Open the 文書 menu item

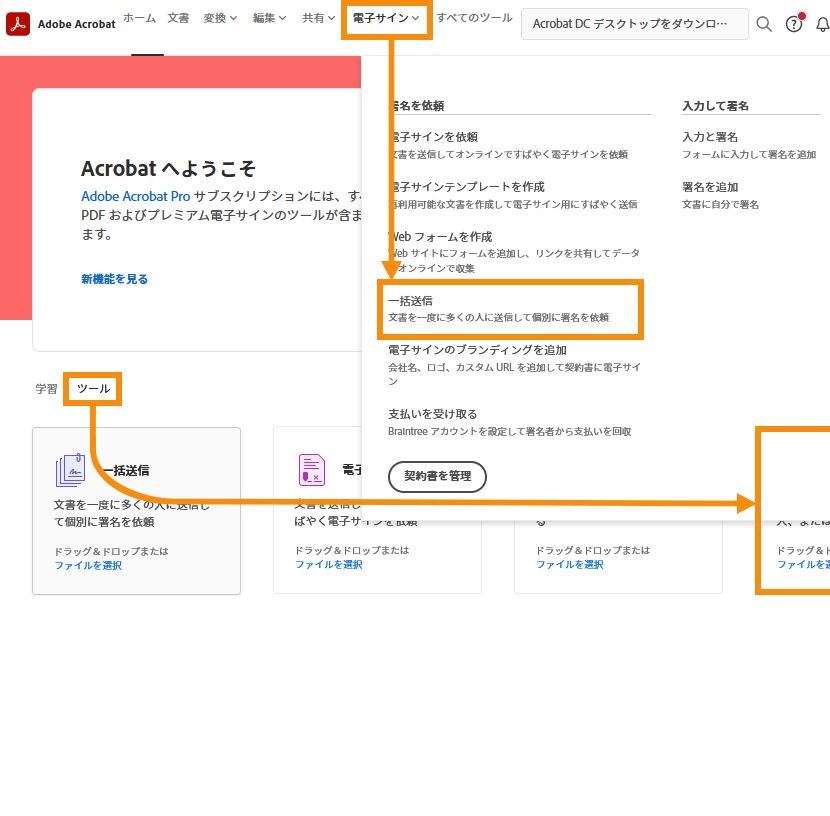click(x=178, y=18)
